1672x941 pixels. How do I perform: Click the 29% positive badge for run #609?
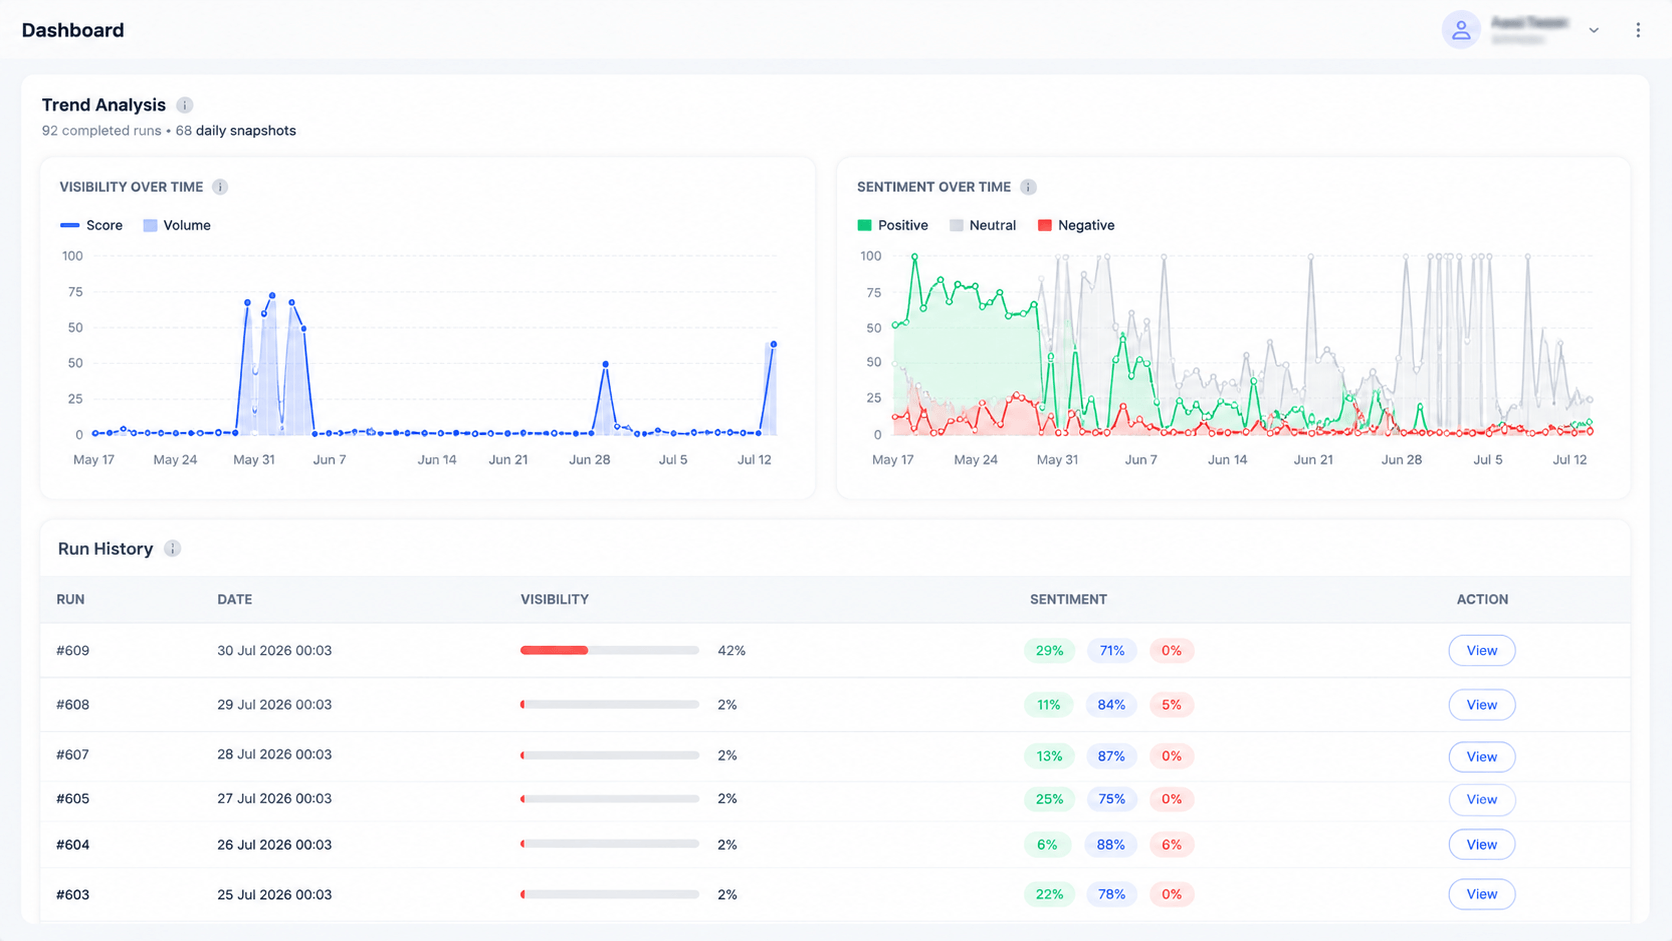[x=1049, y=650]
